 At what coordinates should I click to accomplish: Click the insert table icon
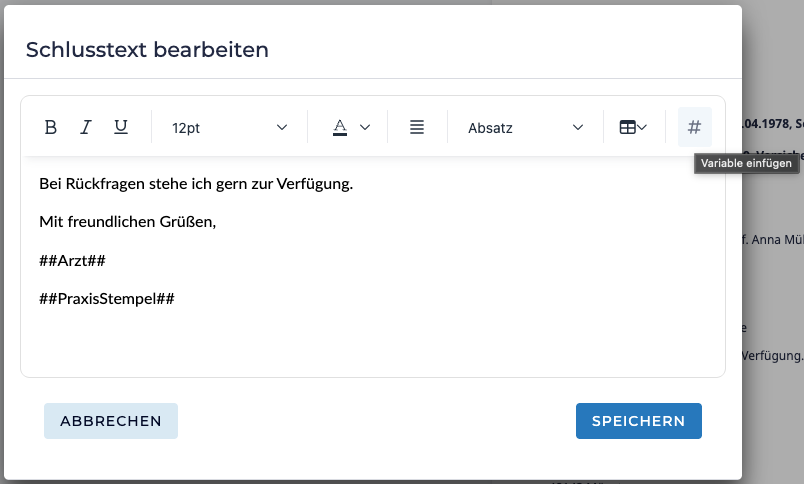pos(627,127)
